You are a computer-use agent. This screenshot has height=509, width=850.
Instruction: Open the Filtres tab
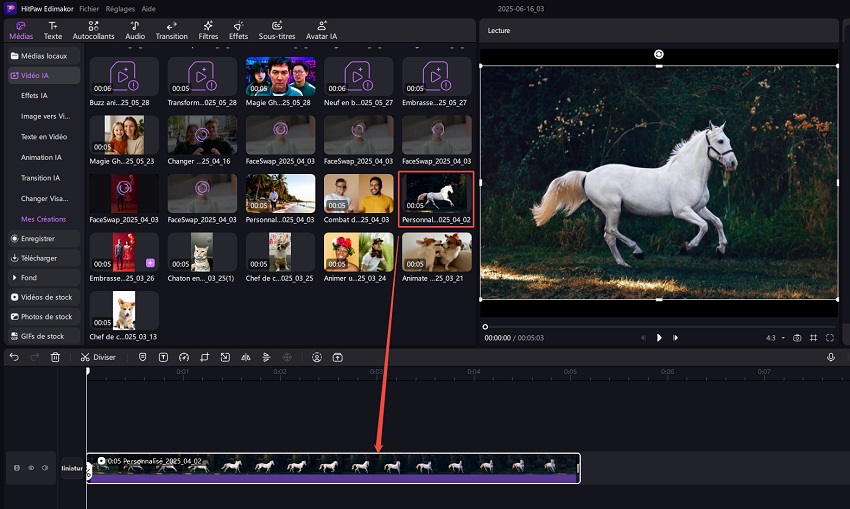coord(208,30)
